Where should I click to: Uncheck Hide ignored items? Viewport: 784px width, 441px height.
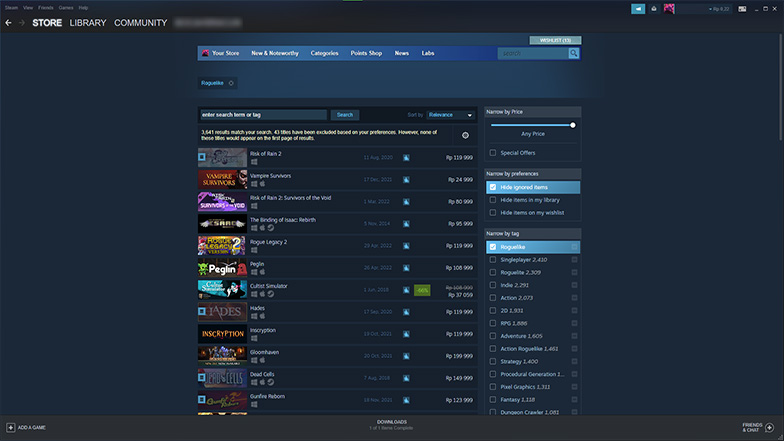pos(493,187)
